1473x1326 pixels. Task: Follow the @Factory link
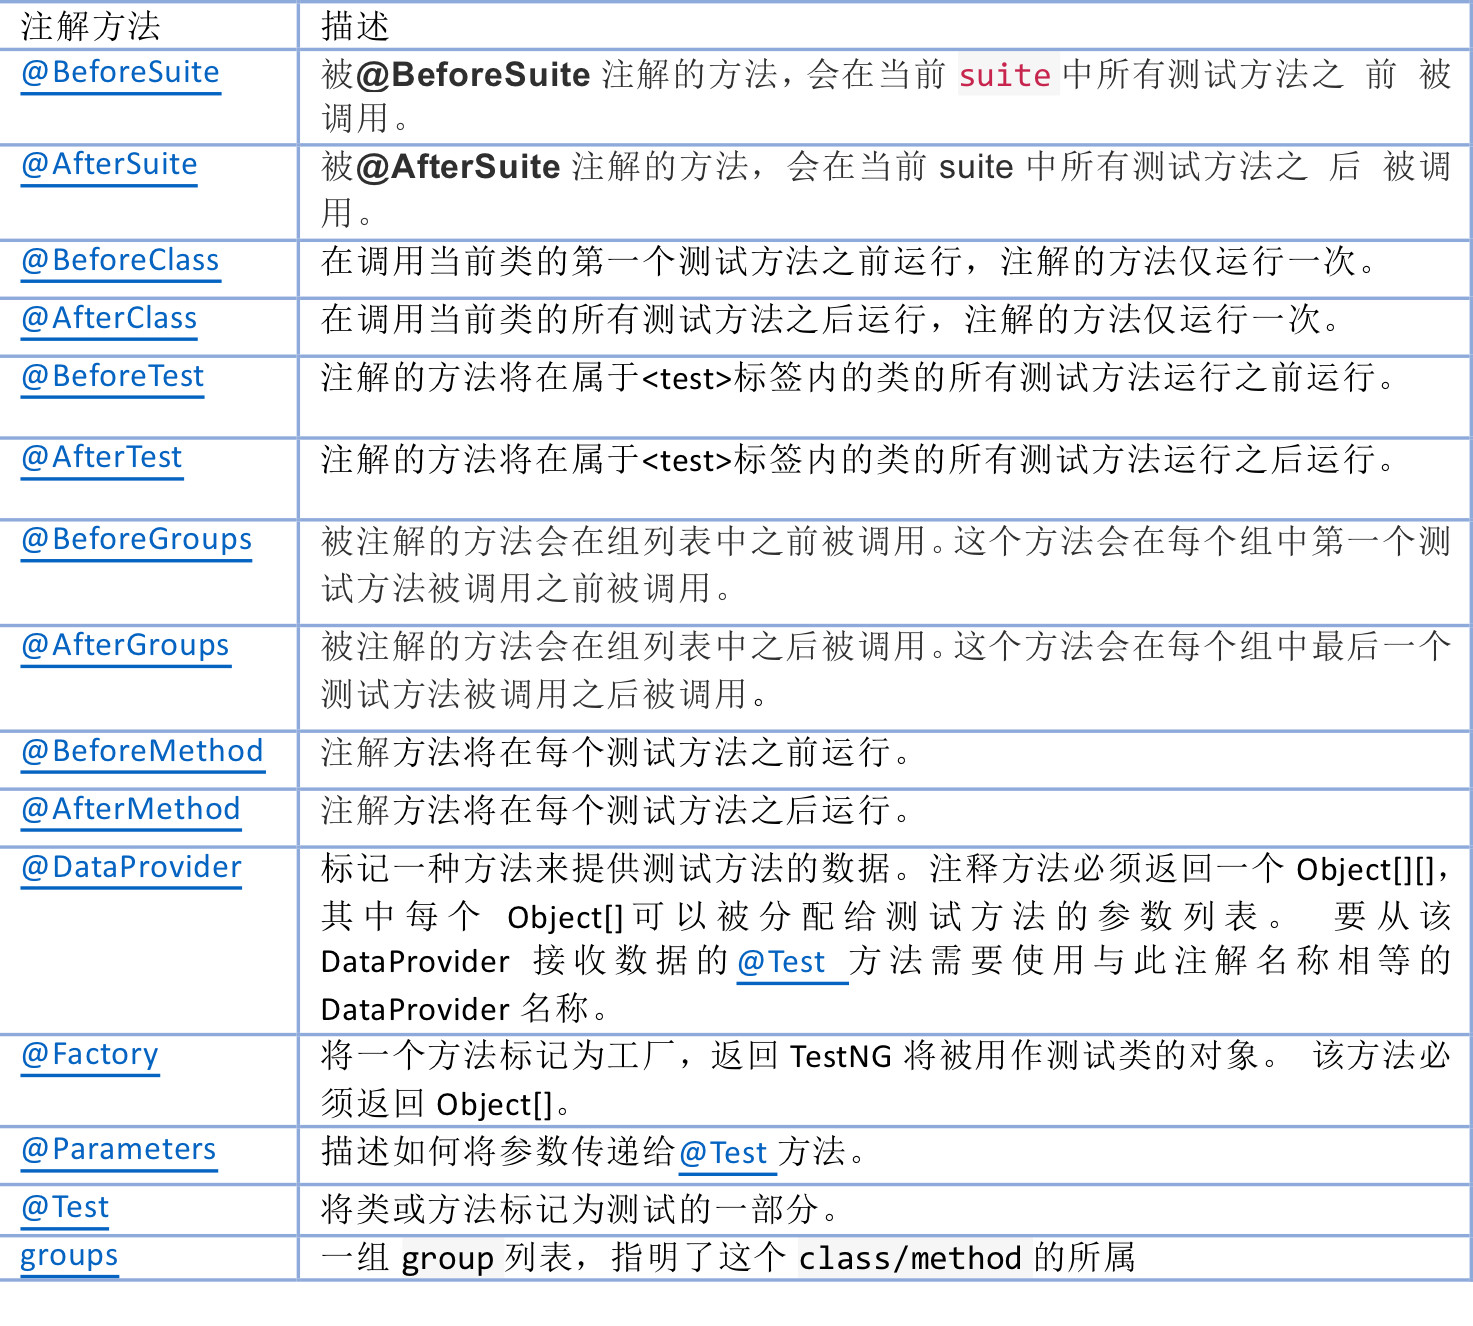90,1055
